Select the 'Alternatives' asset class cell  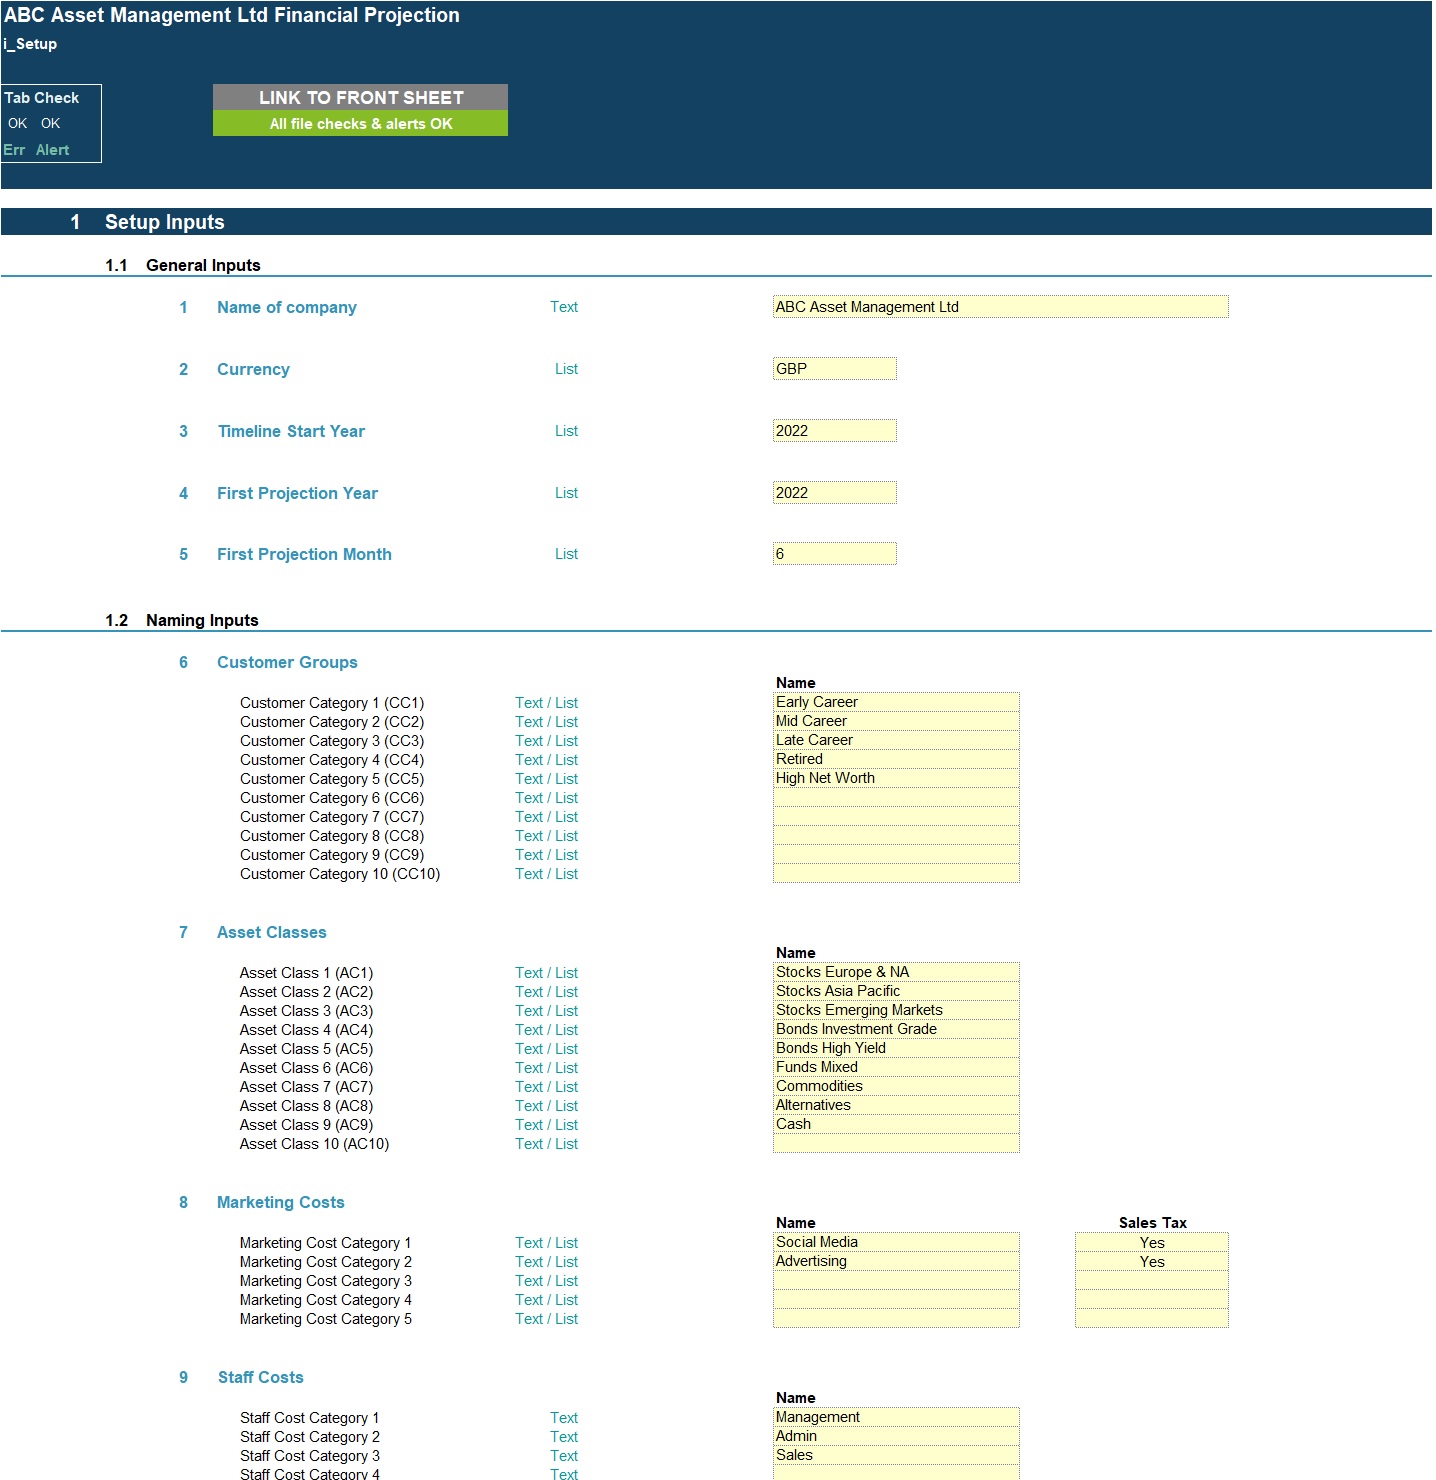(896, 1105)
